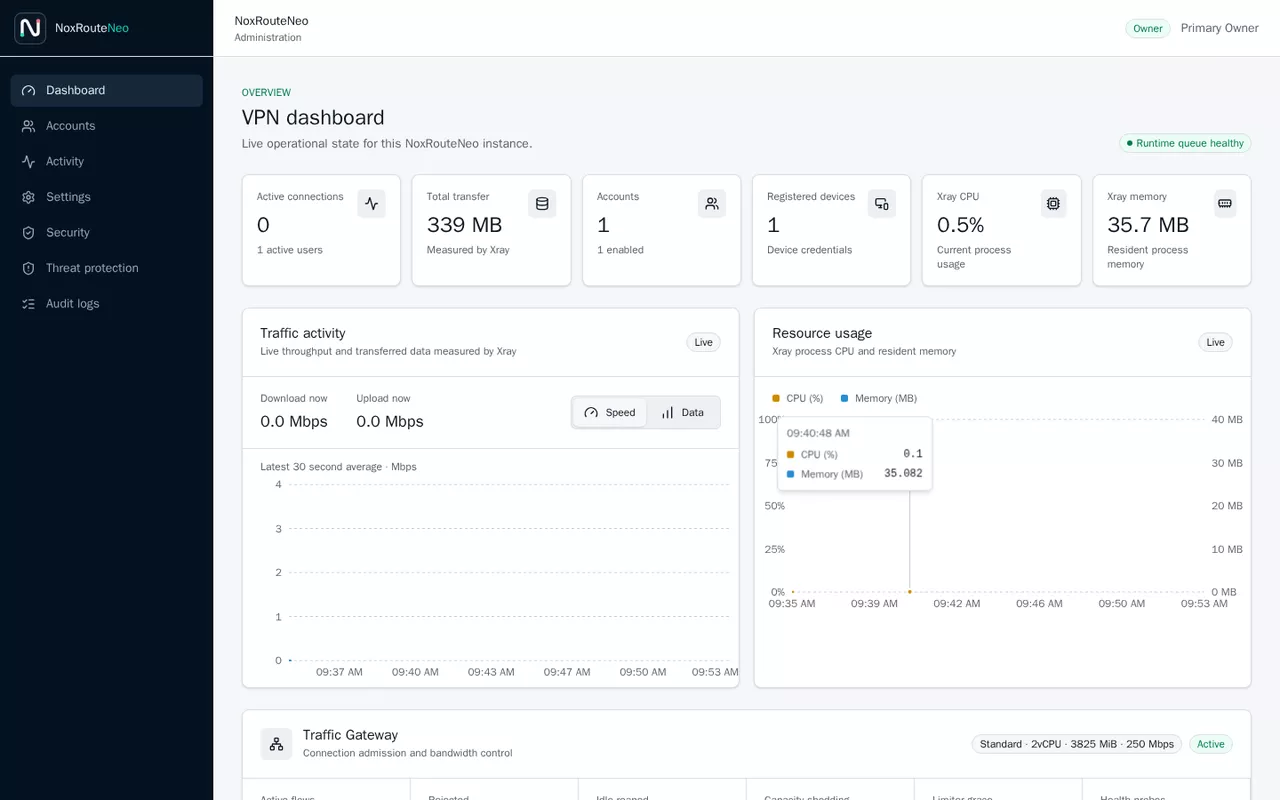Image resolution: width=1280 pixels, height=800 pixels.
Task: Click the Dashboard gauge icon in sidebar
Action: 28,90
